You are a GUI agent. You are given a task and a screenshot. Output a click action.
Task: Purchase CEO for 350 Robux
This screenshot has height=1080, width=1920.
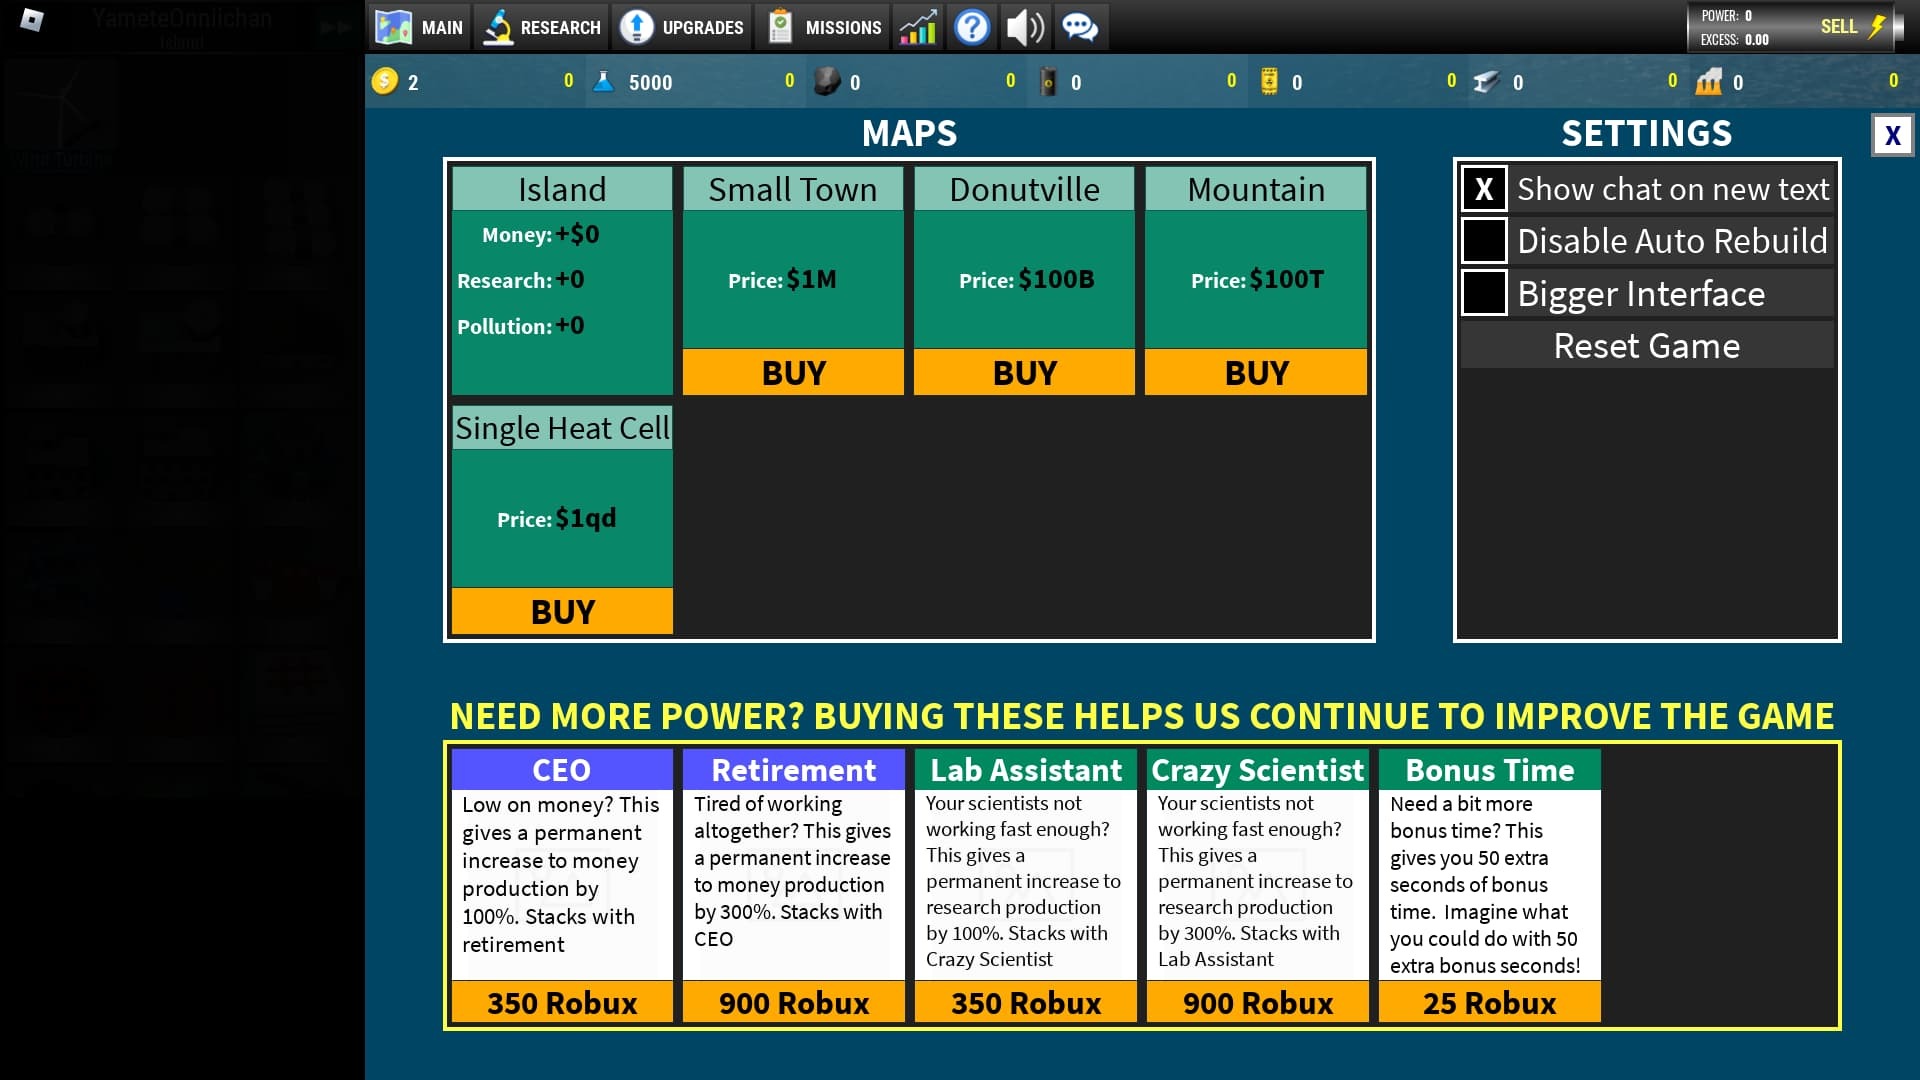tap(562, 1002)
